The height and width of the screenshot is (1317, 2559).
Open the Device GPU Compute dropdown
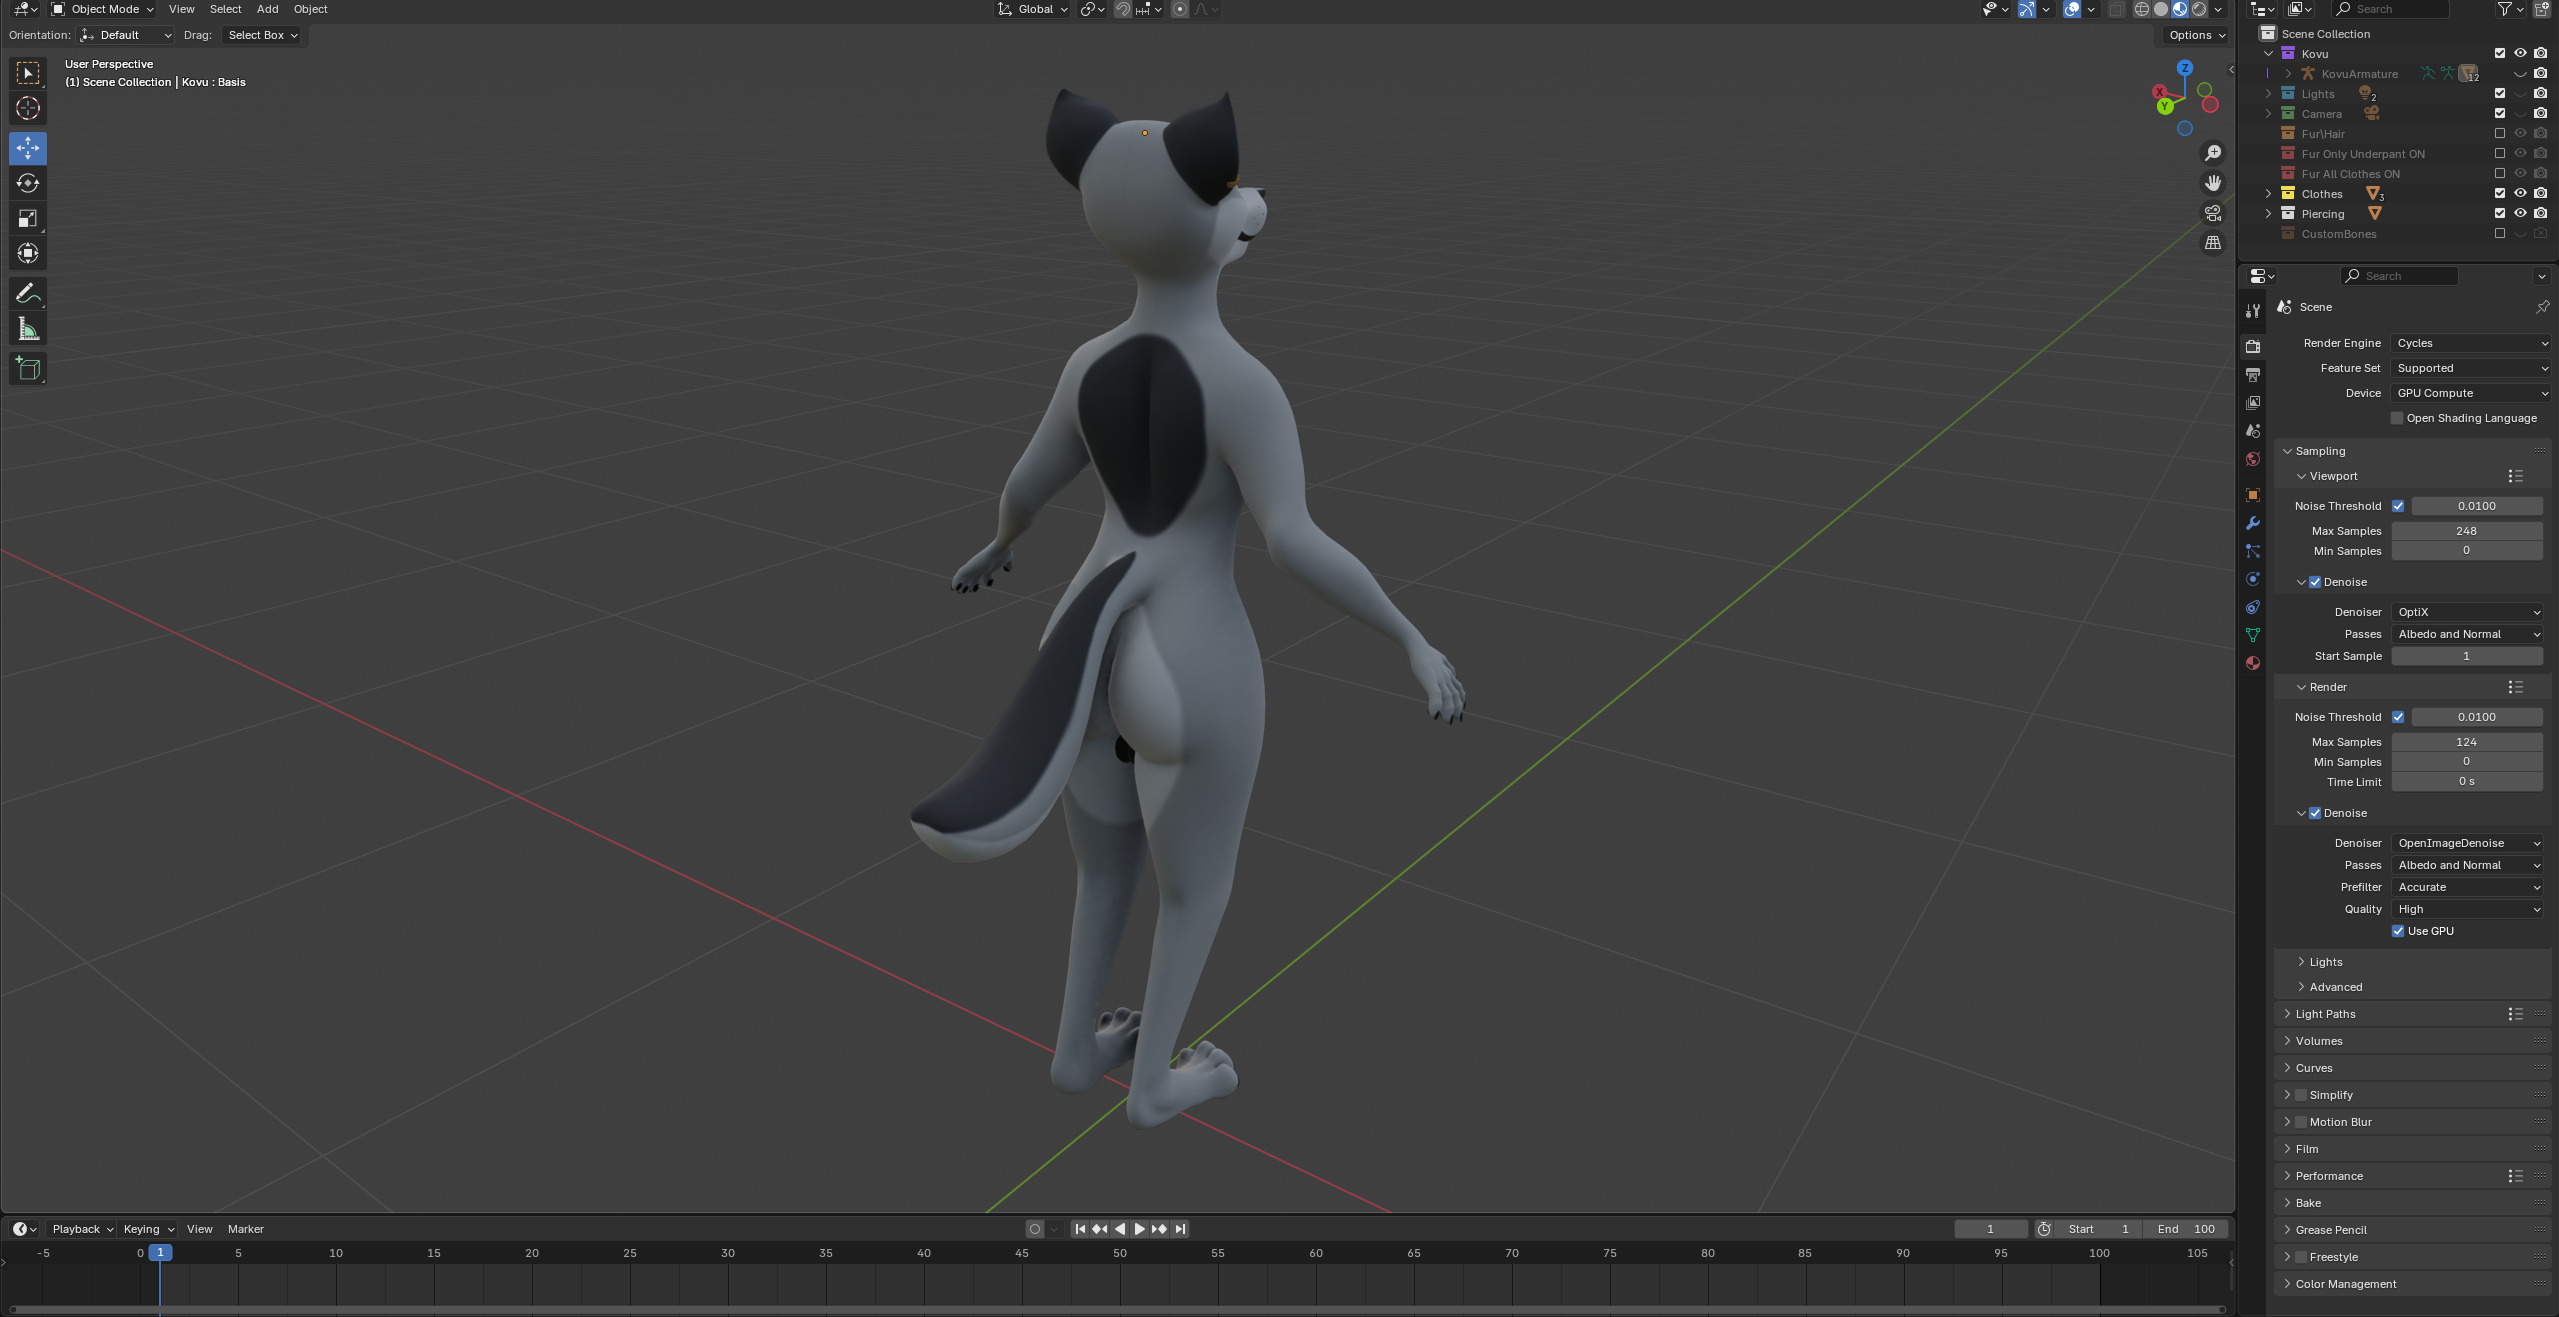pyautogui.click(x=2470, y=393)
